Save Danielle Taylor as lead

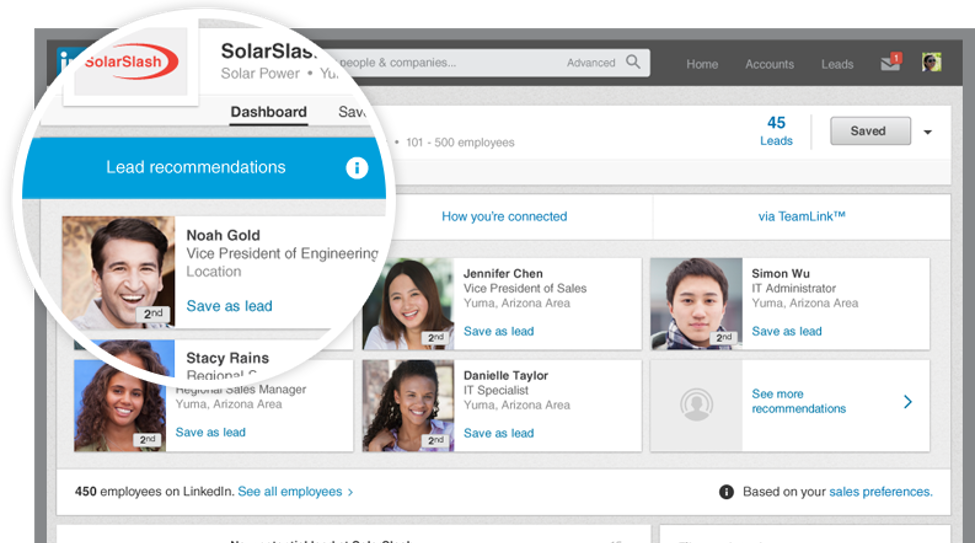(x=499, y=434)
